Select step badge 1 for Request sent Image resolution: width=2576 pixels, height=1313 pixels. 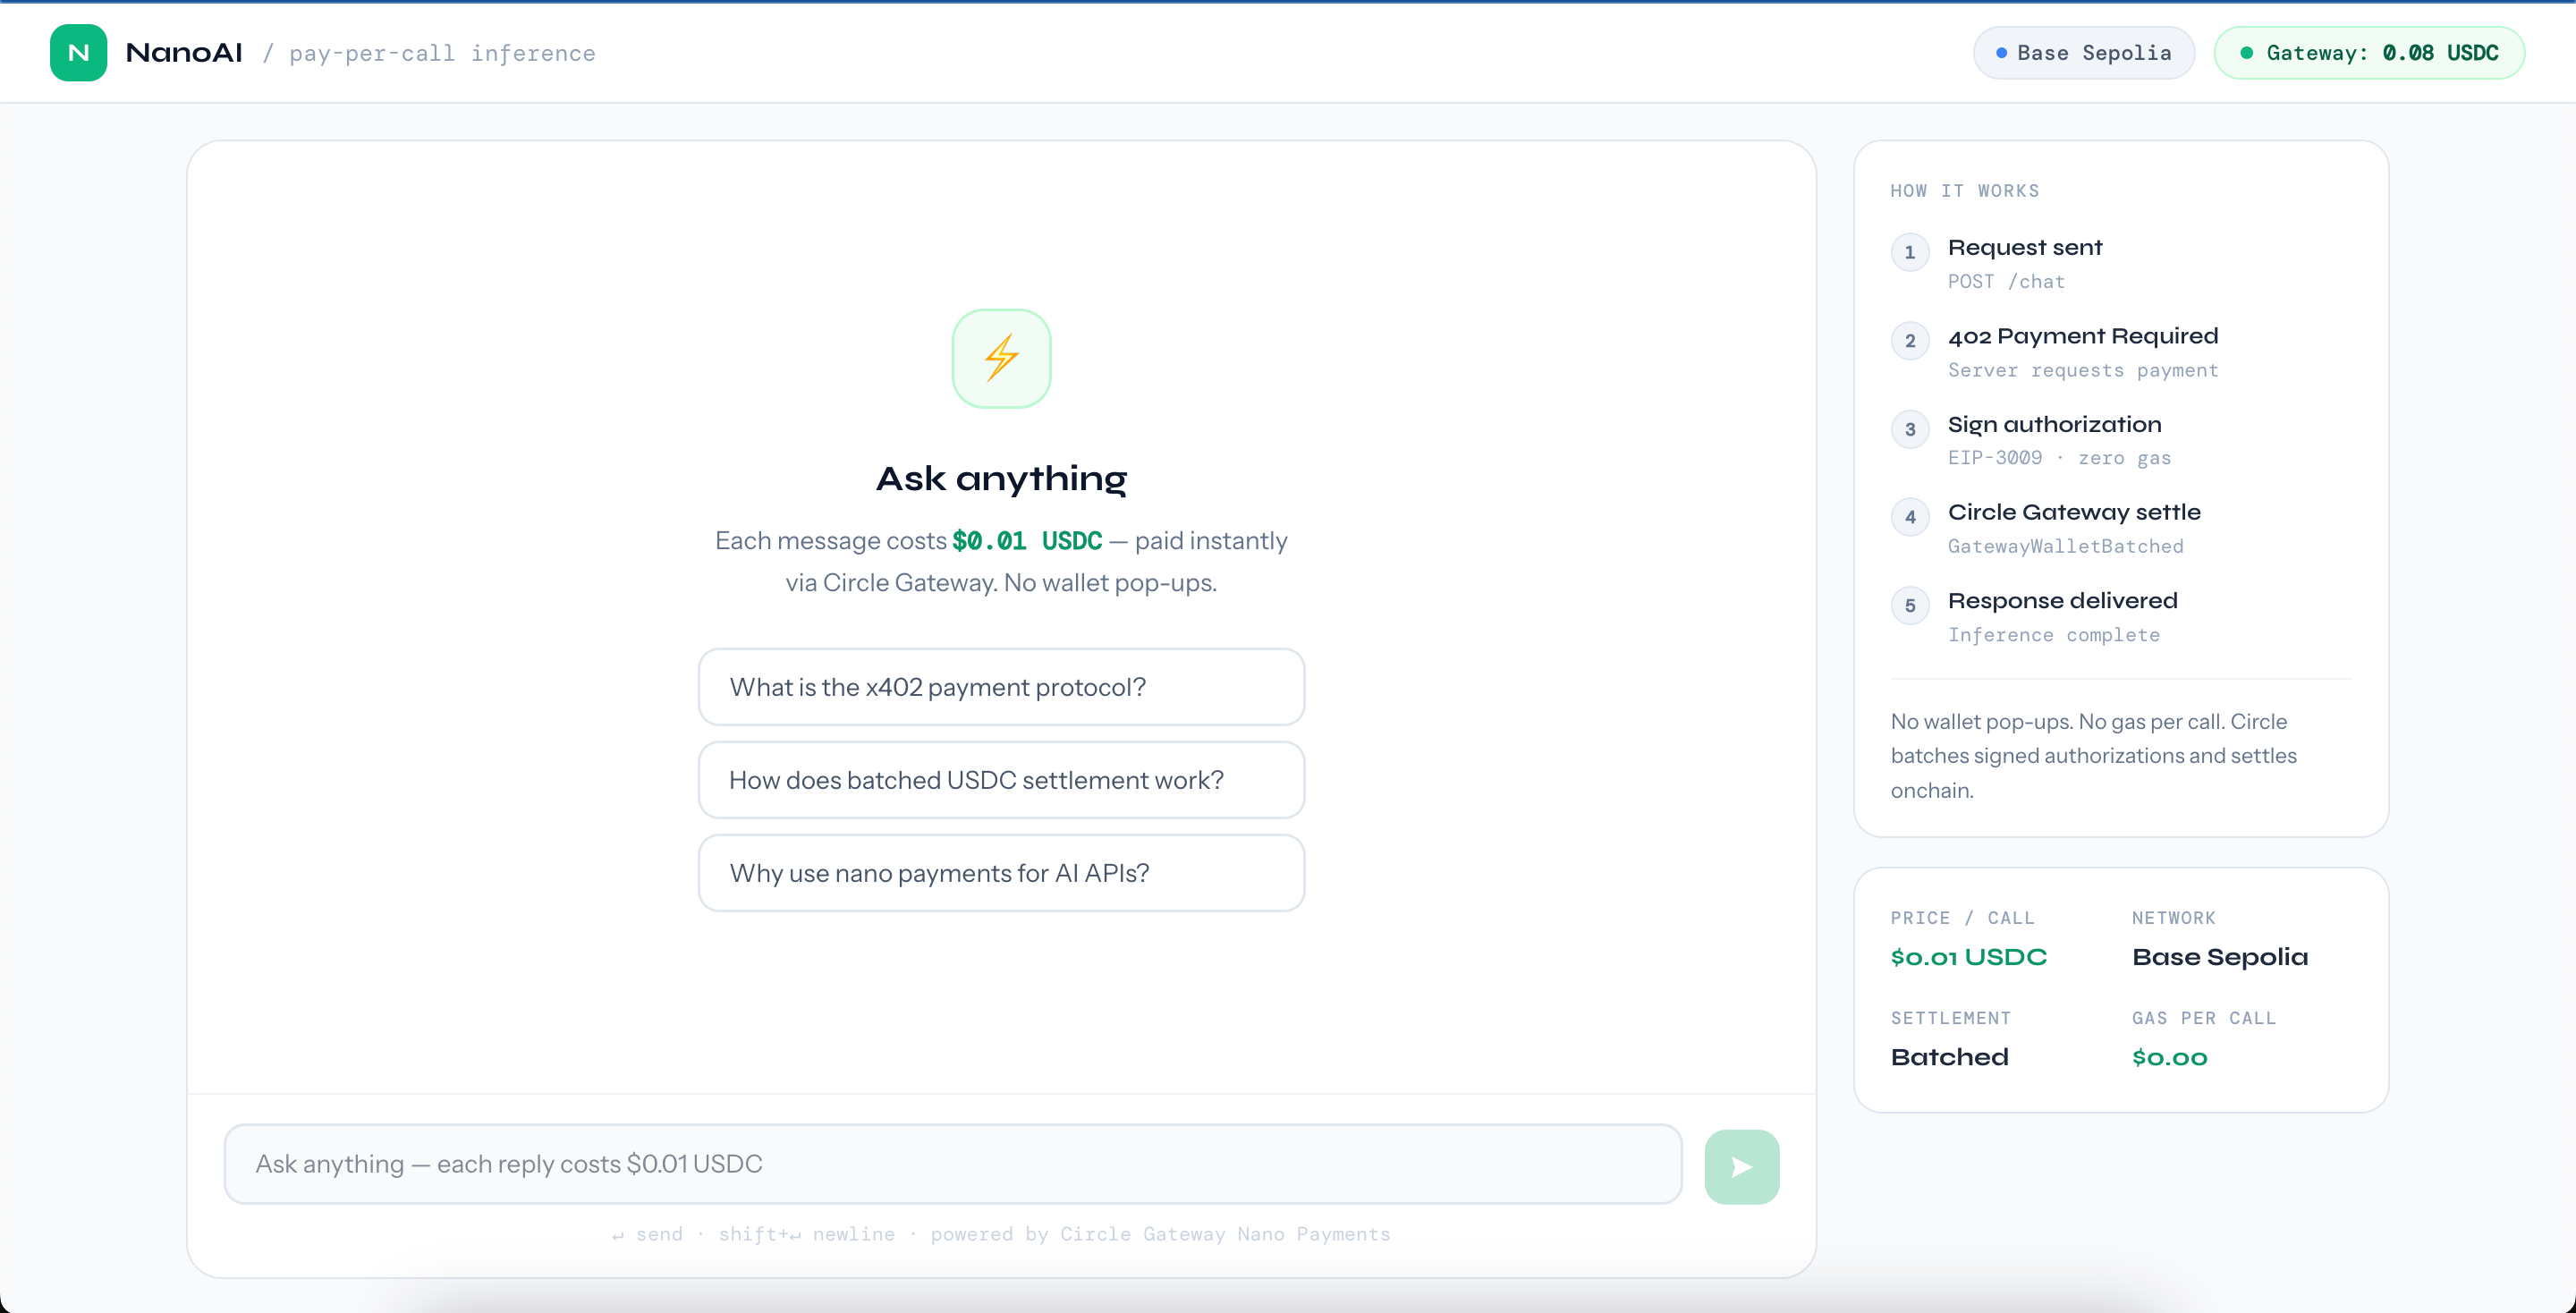1910,253
